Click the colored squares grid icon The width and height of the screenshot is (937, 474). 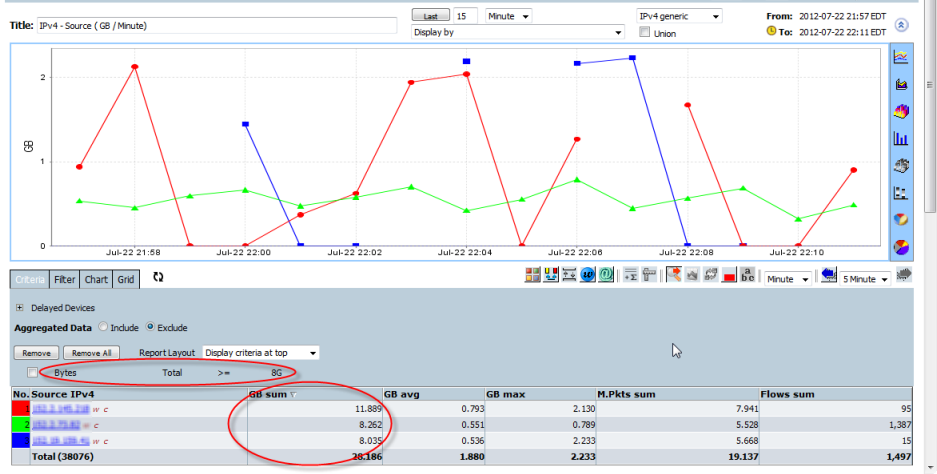[x=532, y=275]
